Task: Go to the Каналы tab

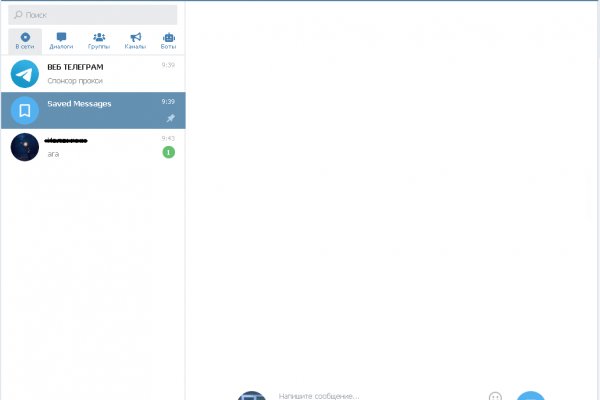Action: pyautogui.click(x=135, y=41)
